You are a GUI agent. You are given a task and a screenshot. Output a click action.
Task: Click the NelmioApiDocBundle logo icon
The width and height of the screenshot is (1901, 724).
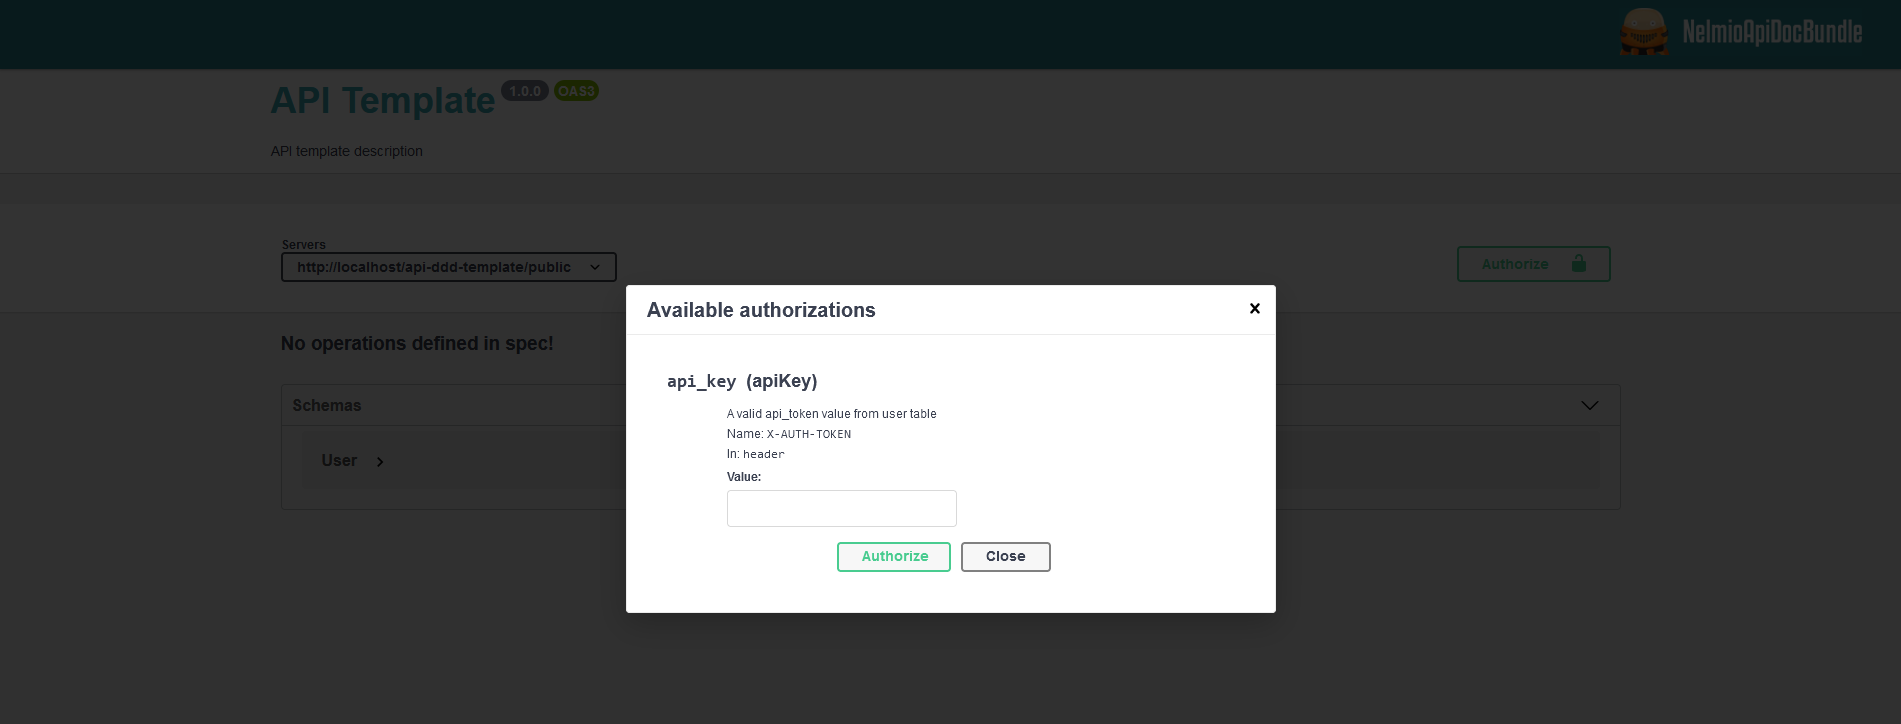tap(1644, 32)
